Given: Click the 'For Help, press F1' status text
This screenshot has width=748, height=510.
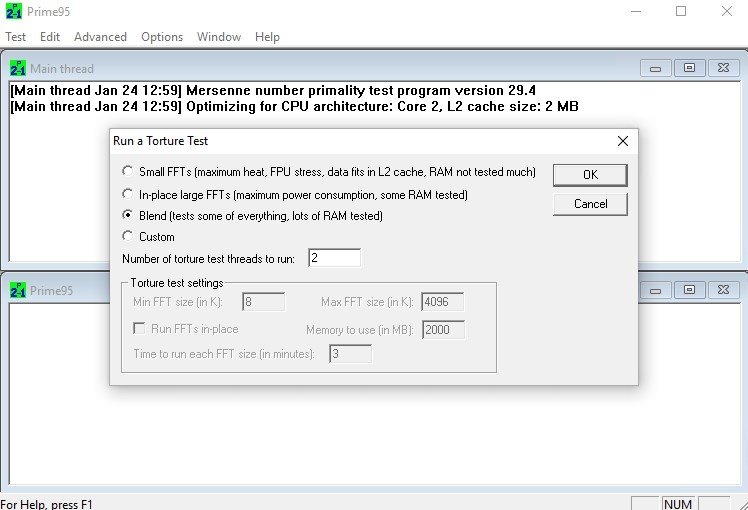Looking at the screenshot, I should 47,504.
